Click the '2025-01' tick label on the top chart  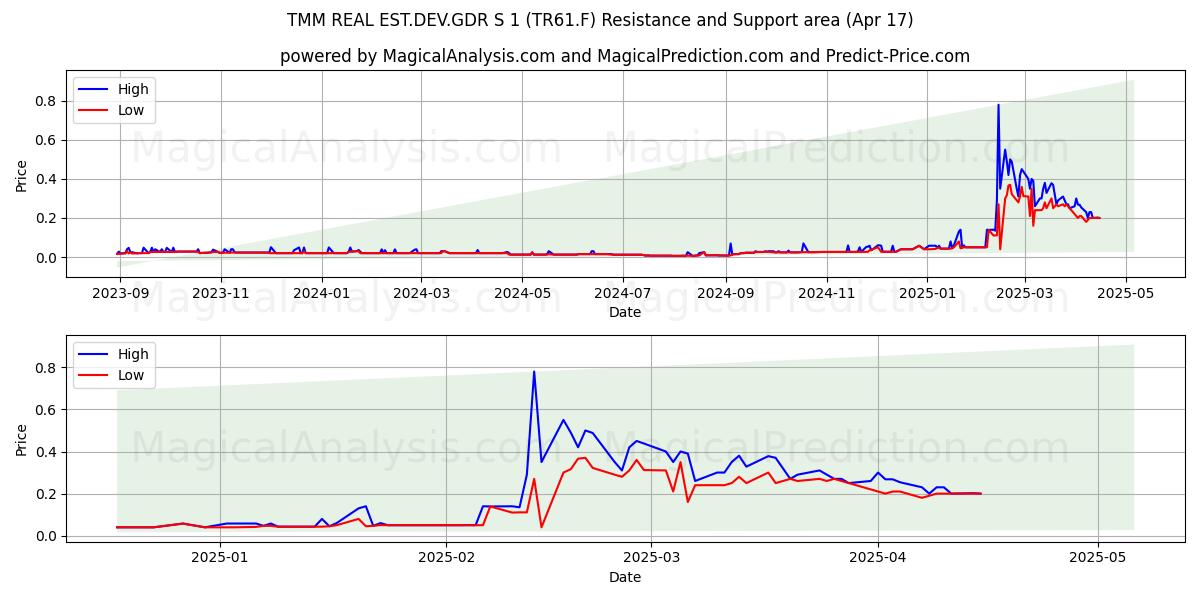click(927, 293)
